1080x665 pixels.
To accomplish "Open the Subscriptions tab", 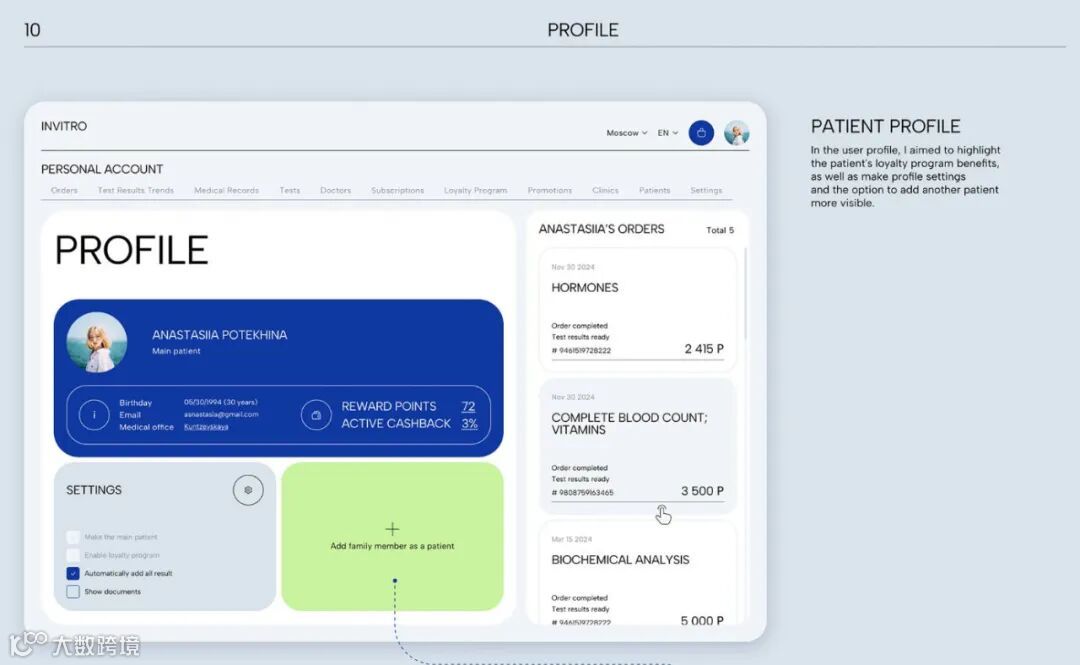I will [x=397, y=190].
